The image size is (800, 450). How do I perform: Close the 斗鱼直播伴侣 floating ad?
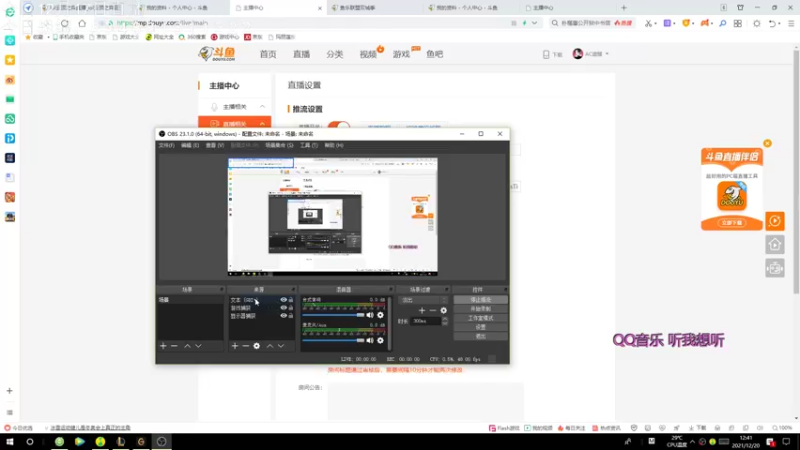(x=767, y=143)
